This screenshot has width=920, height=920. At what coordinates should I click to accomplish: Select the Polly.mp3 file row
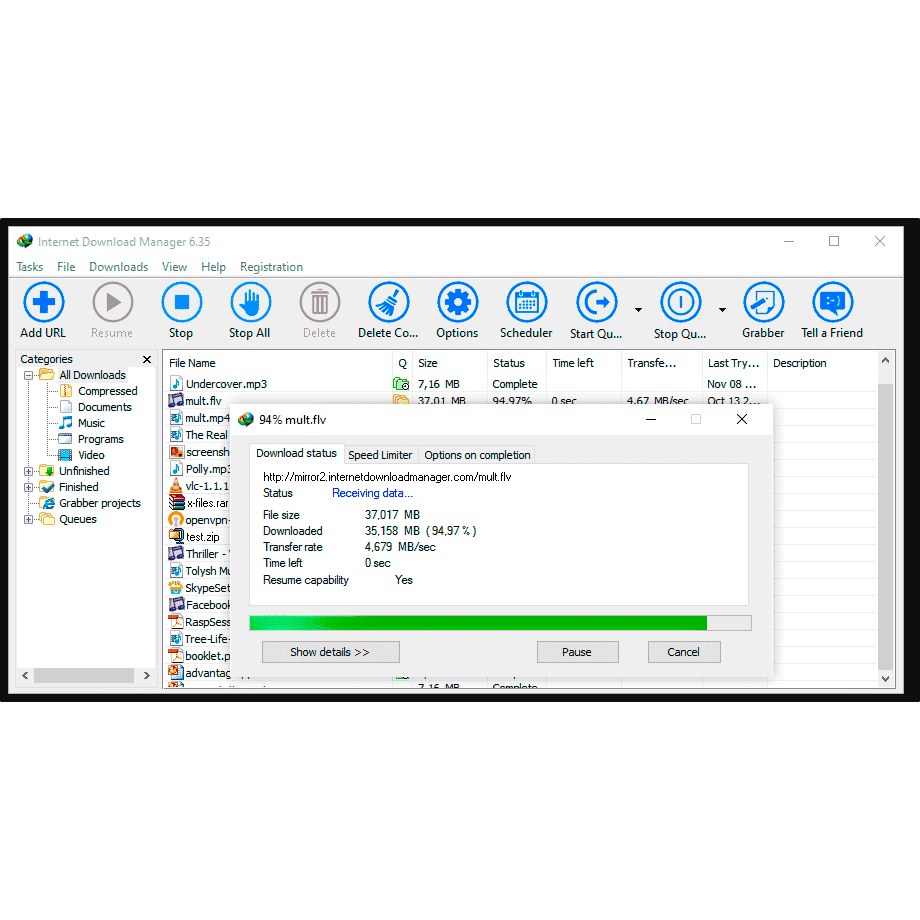[199, 469]
